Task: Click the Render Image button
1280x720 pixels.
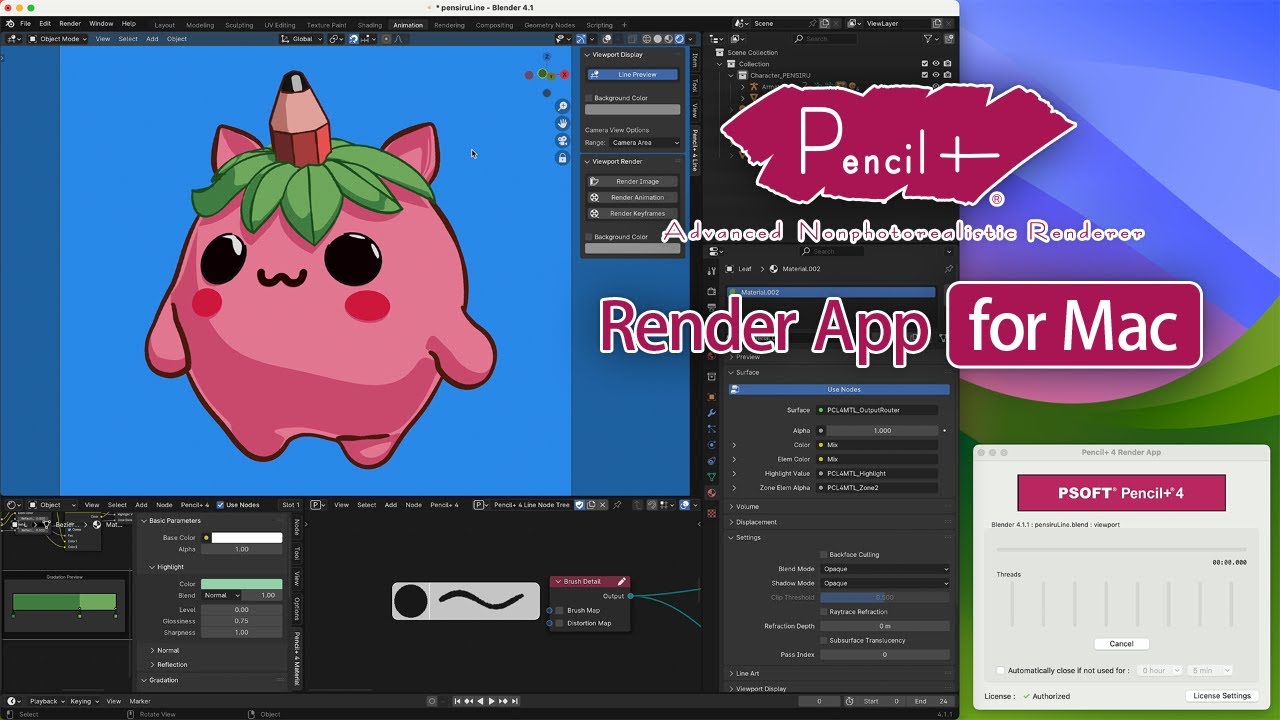Action: [x=632, y=182]
